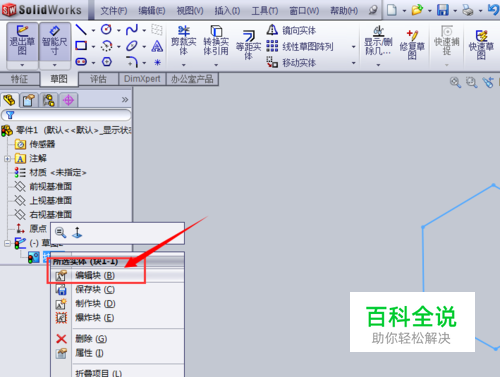Click the Print icon
The image size is (500, 377).
pos(468,10)
